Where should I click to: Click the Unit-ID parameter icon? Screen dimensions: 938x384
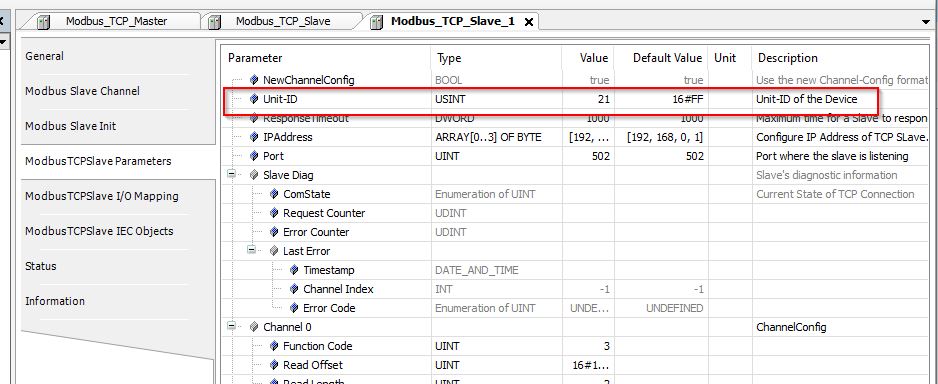click(x=254, y=99)
